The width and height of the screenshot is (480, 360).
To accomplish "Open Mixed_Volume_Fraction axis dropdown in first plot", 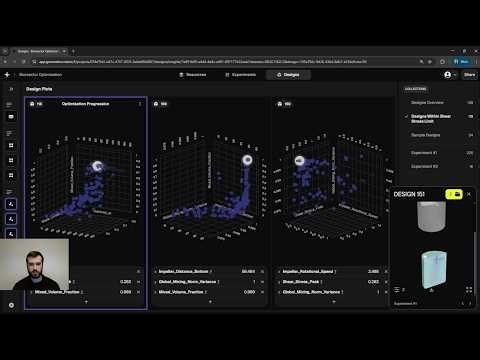I will point(59,292).
